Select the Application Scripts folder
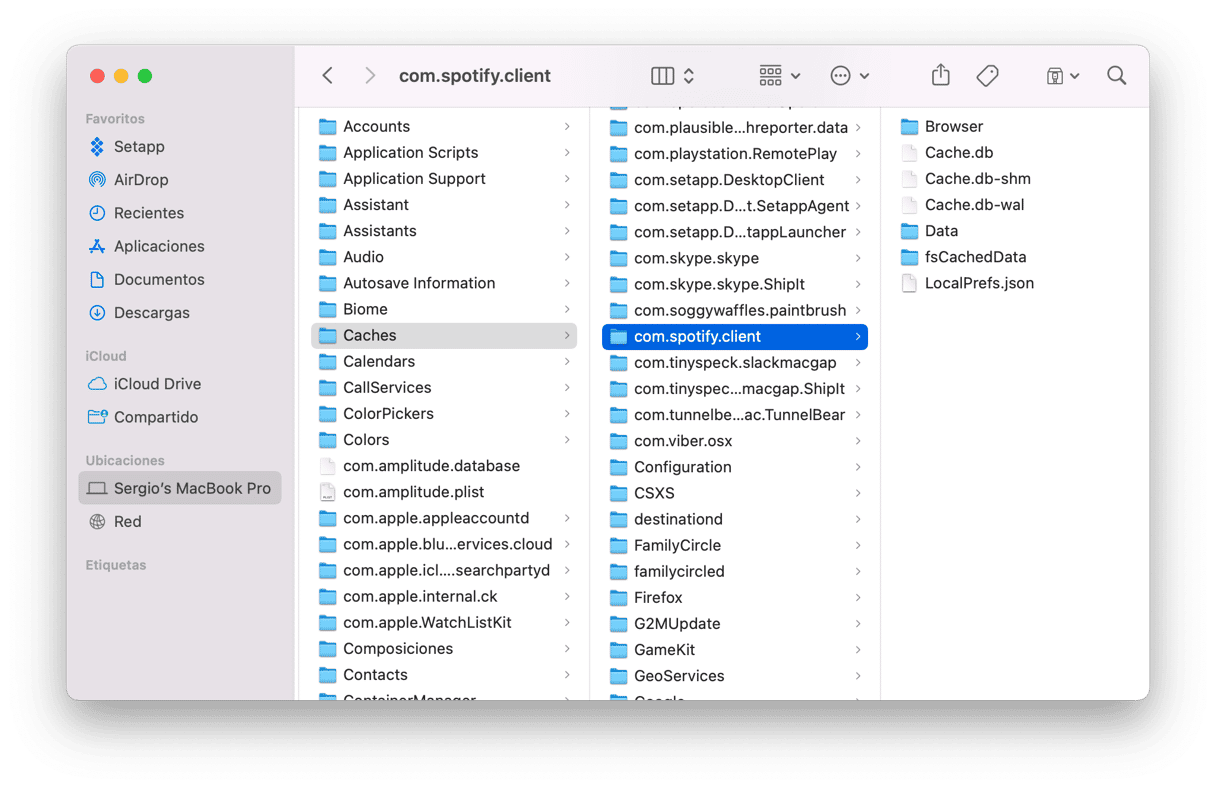The height and width of the screenshot is (788, 1216). coord(444,153)
